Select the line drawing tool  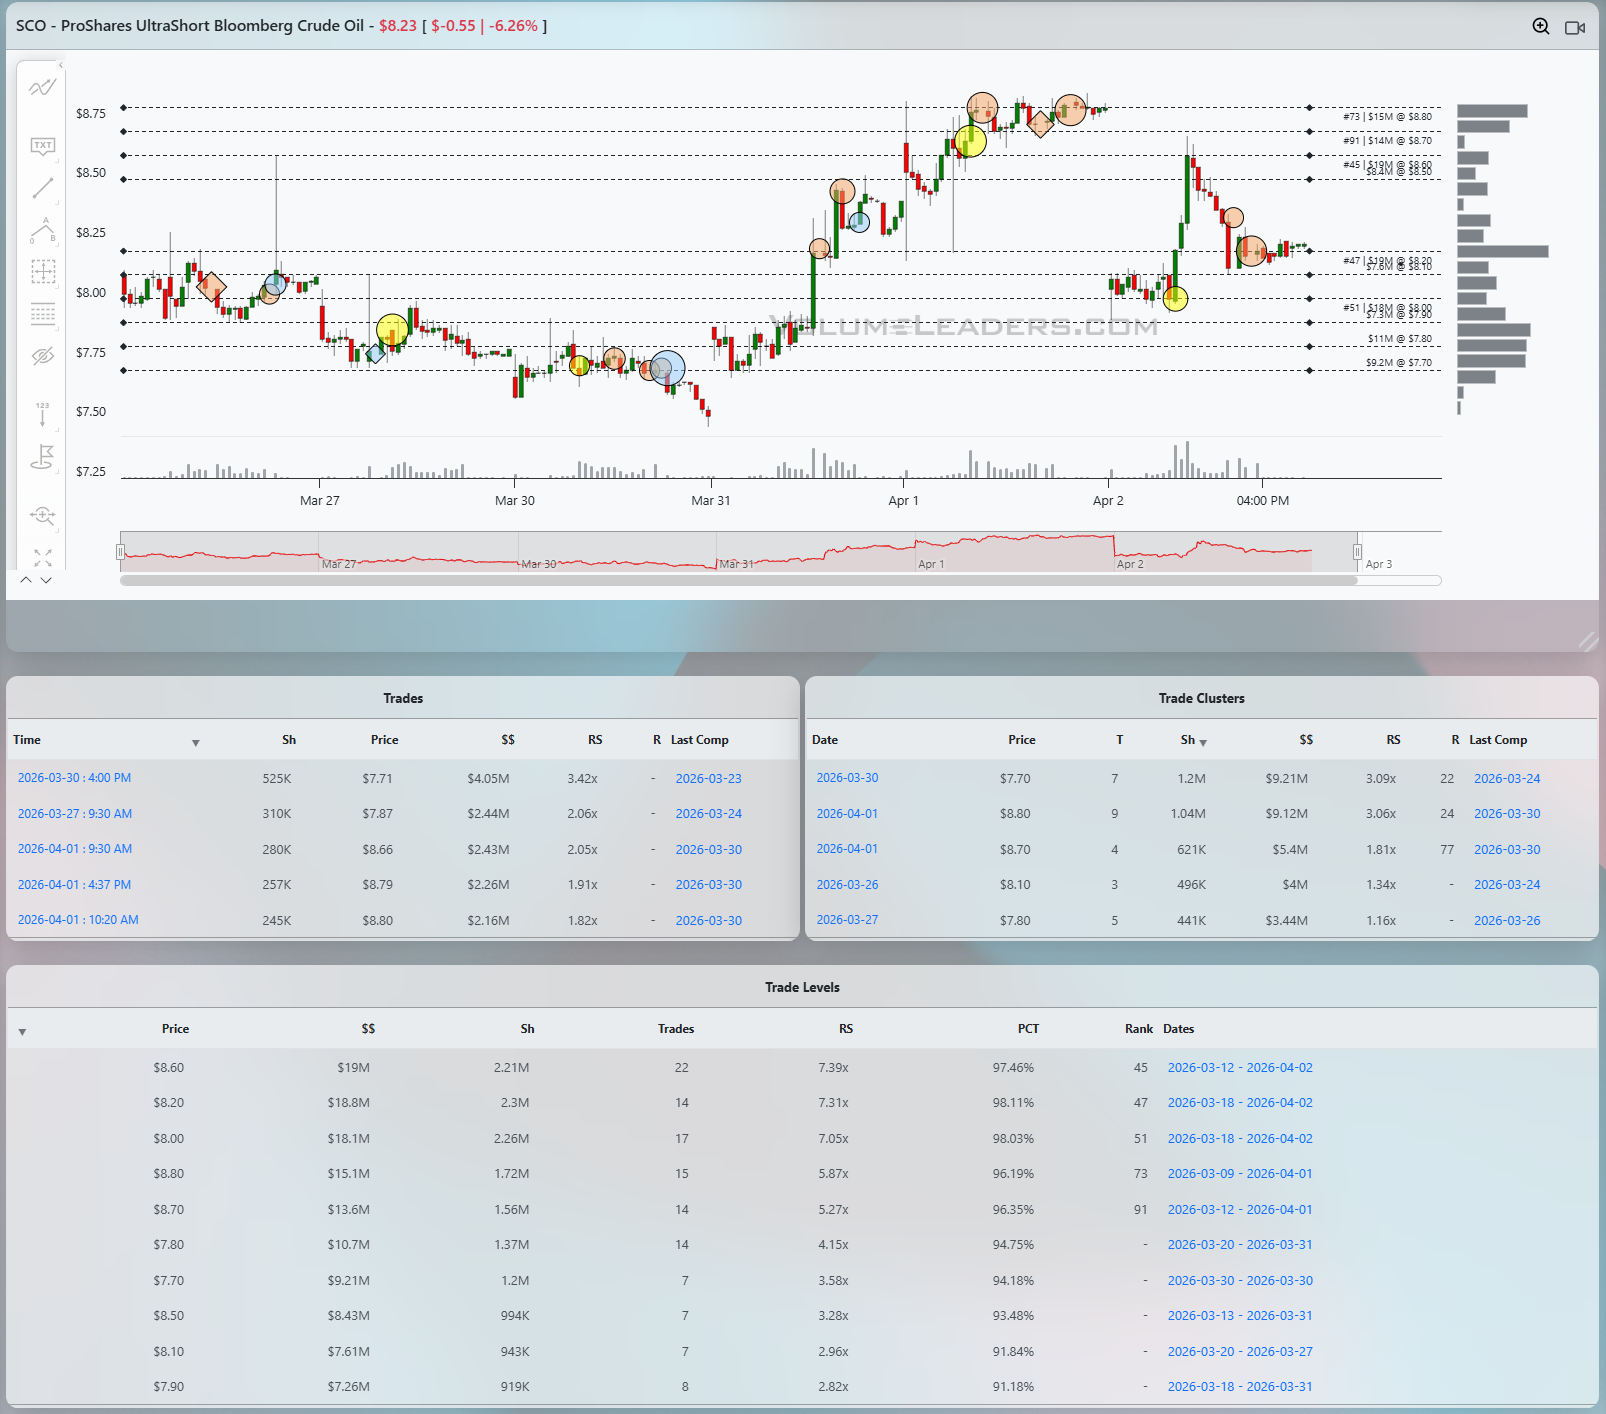click(43, 188)
